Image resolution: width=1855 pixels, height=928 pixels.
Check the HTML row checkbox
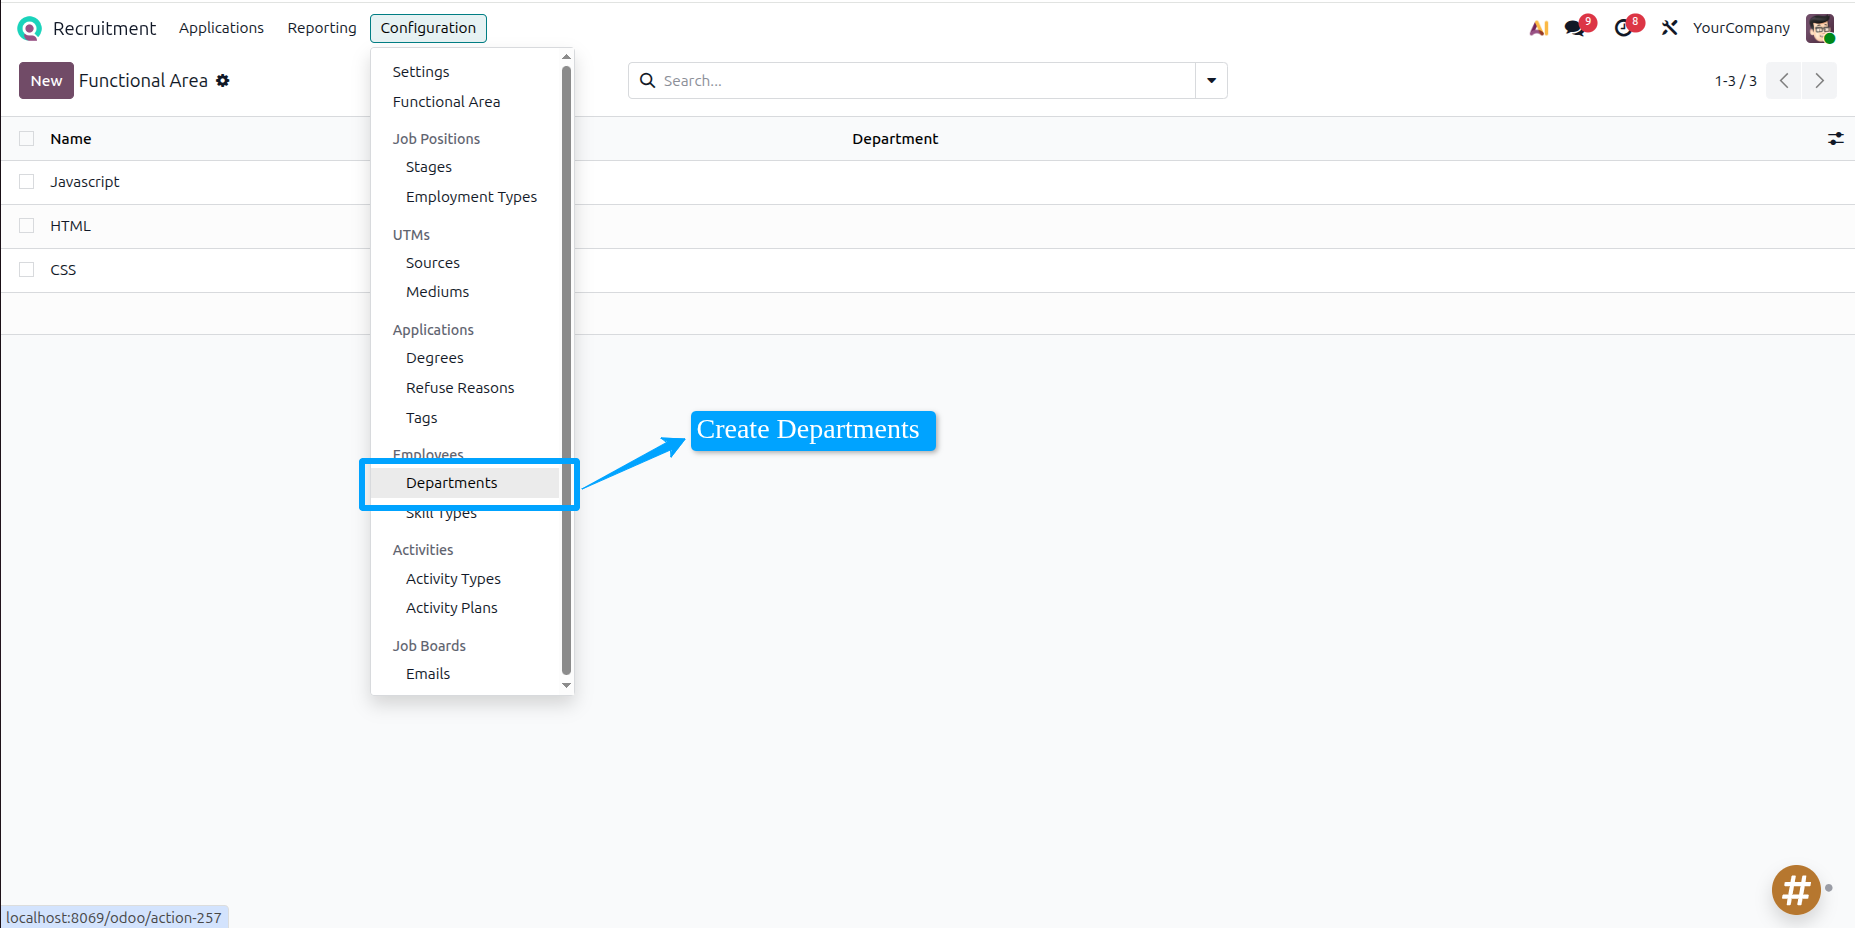click(x=27, y=226)
